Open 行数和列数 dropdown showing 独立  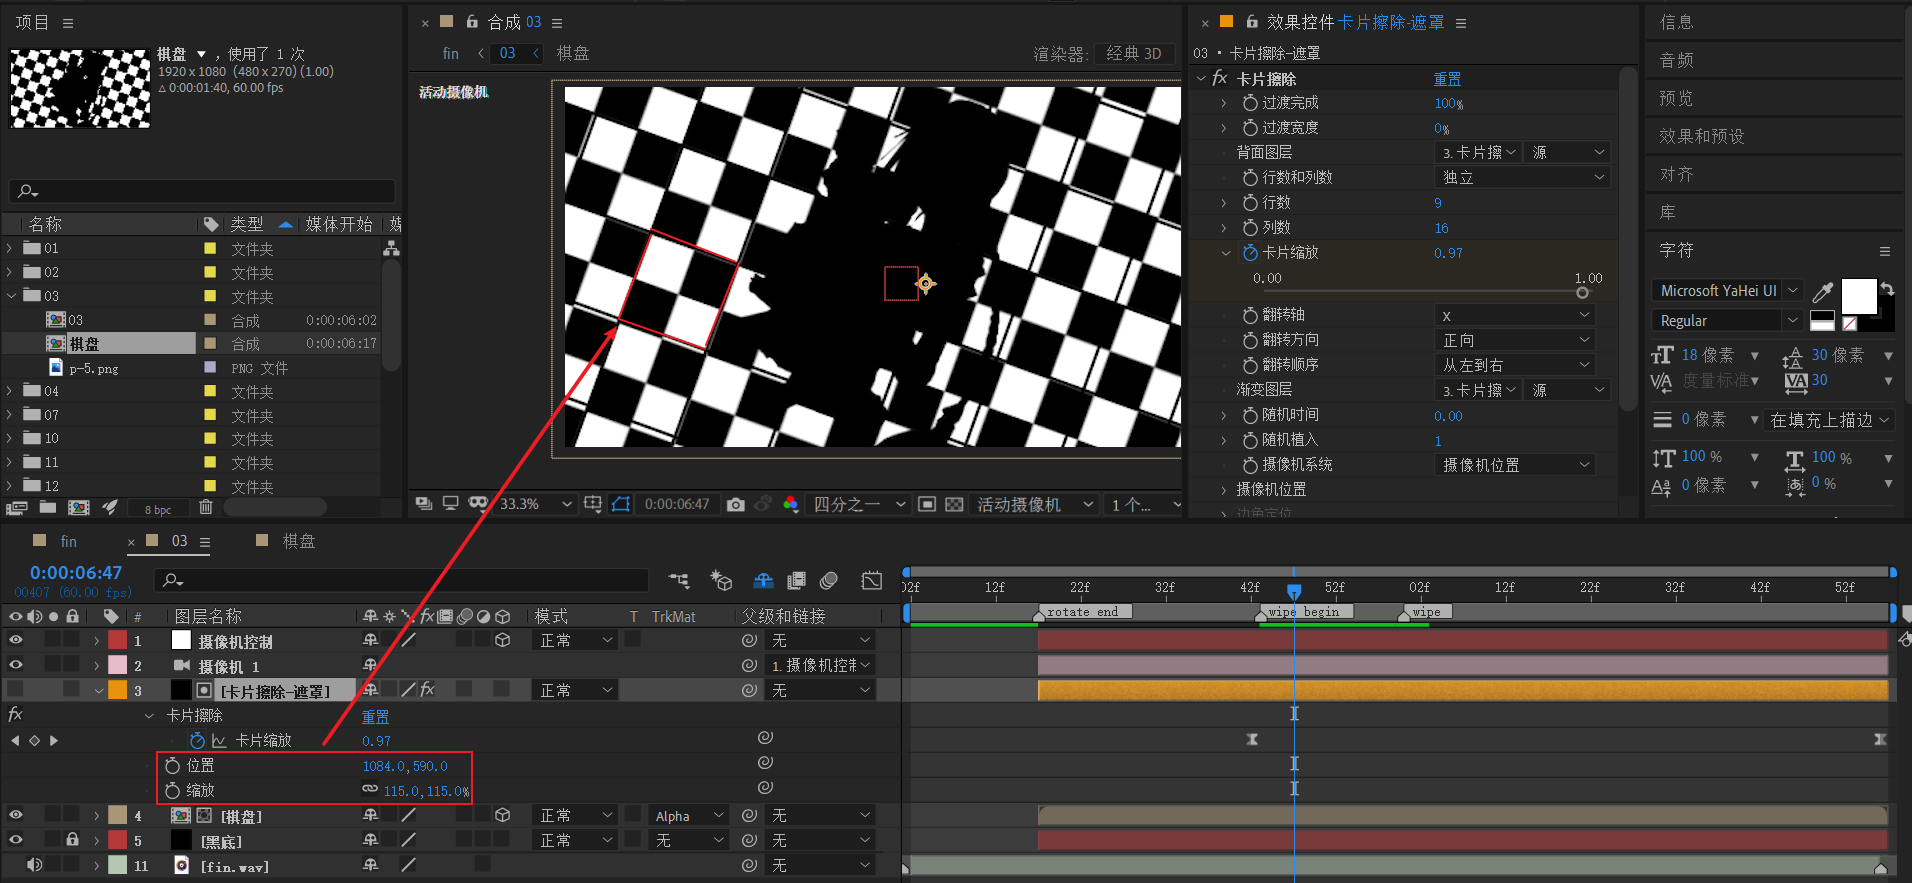[1522, 177]
